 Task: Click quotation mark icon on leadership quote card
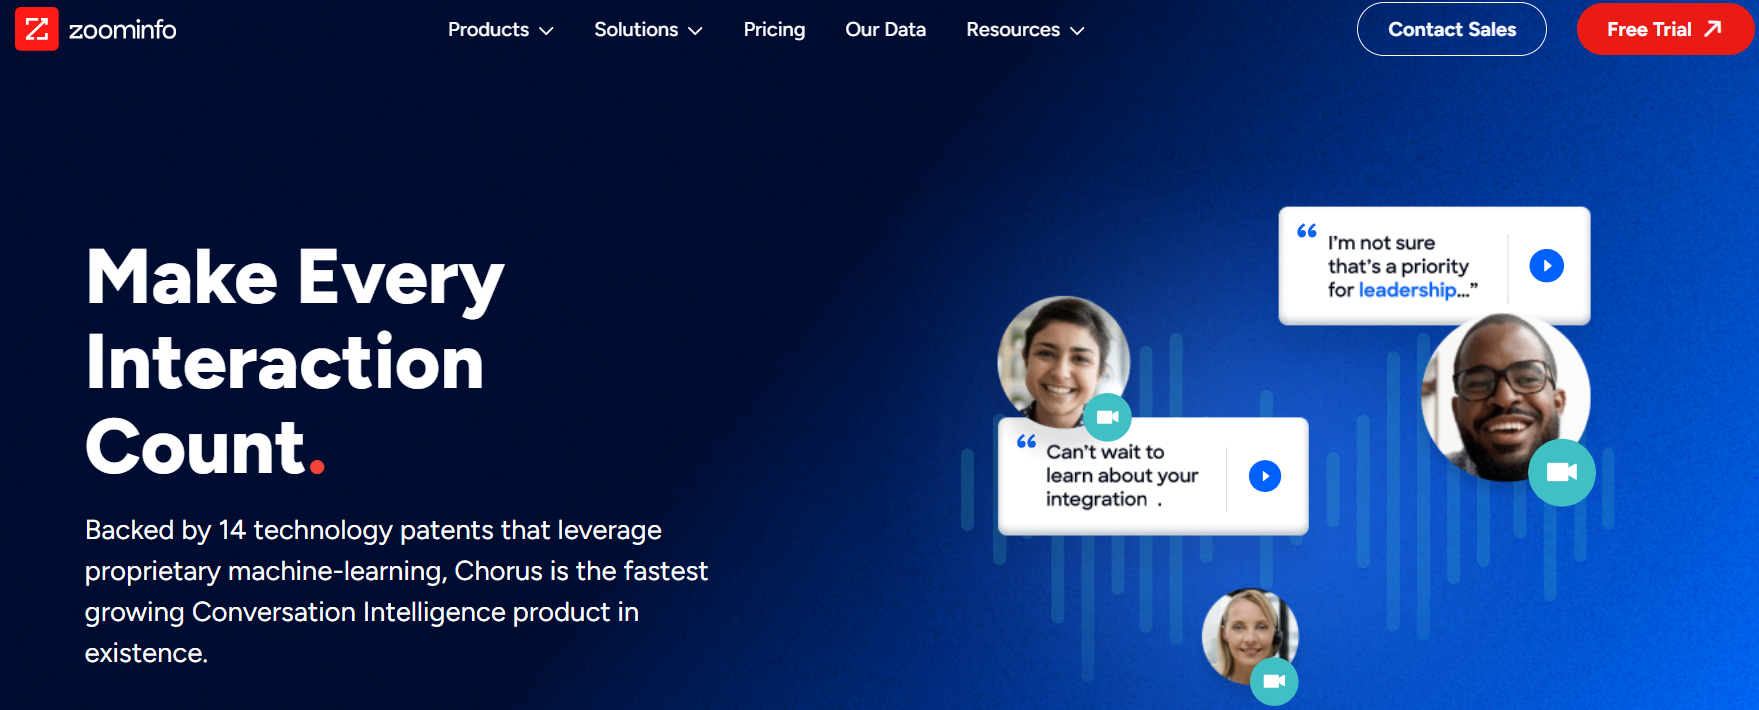pyautogui.click(x=1306, y=231)
